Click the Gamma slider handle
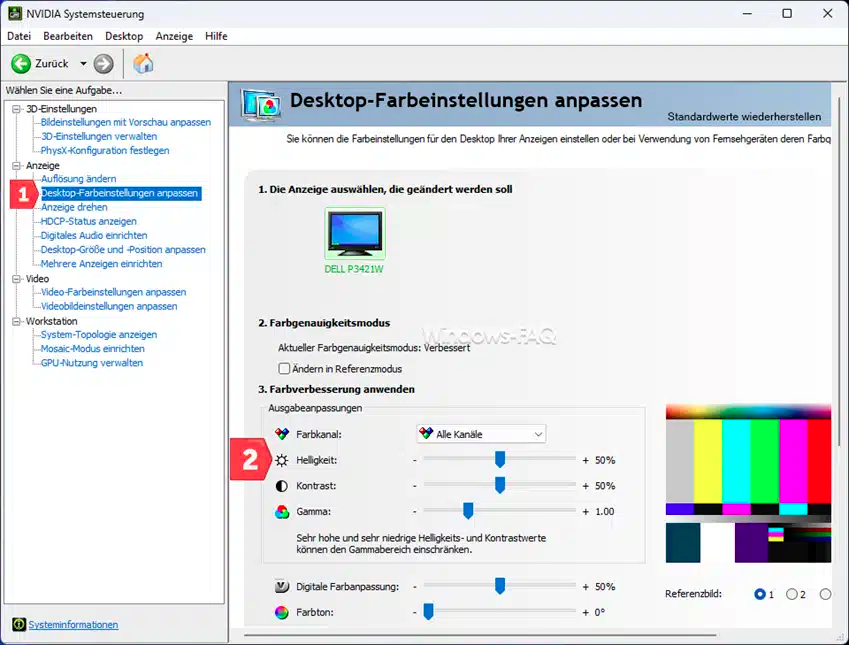The image size is (849, 645). tap(468, 510)
